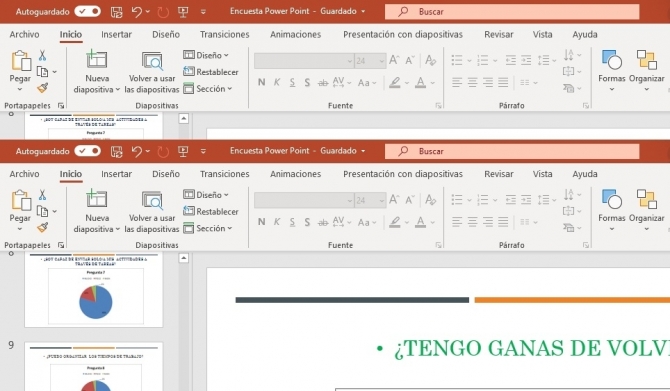Justify text icon in lower window

click(503, 222)
